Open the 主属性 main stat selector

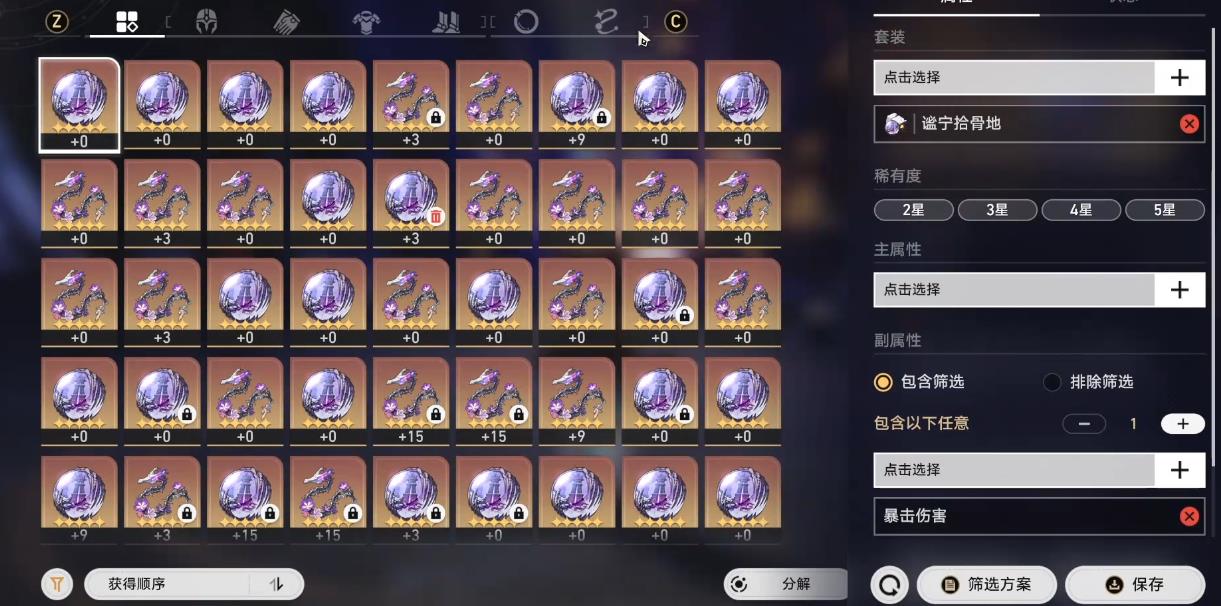tap(1039, 289)
